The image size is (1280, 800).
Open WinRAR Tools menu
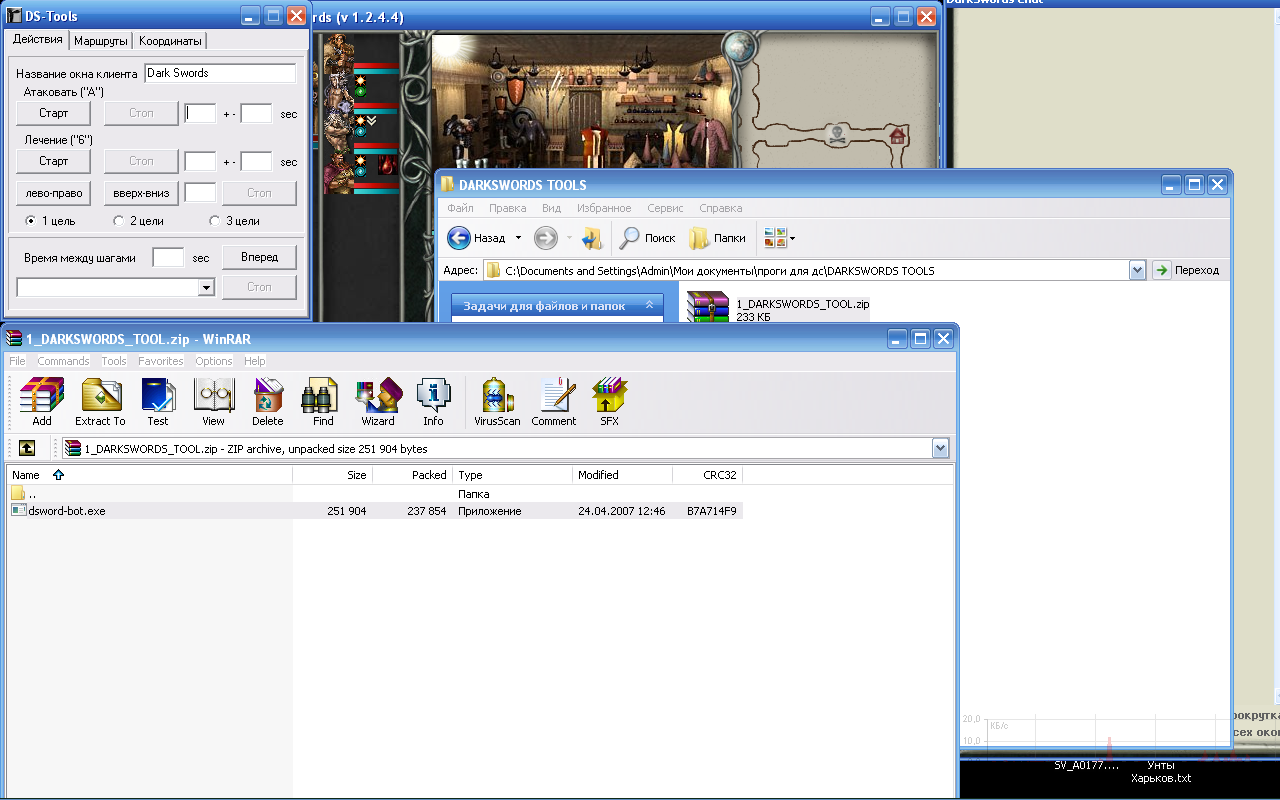click(114, 361)
